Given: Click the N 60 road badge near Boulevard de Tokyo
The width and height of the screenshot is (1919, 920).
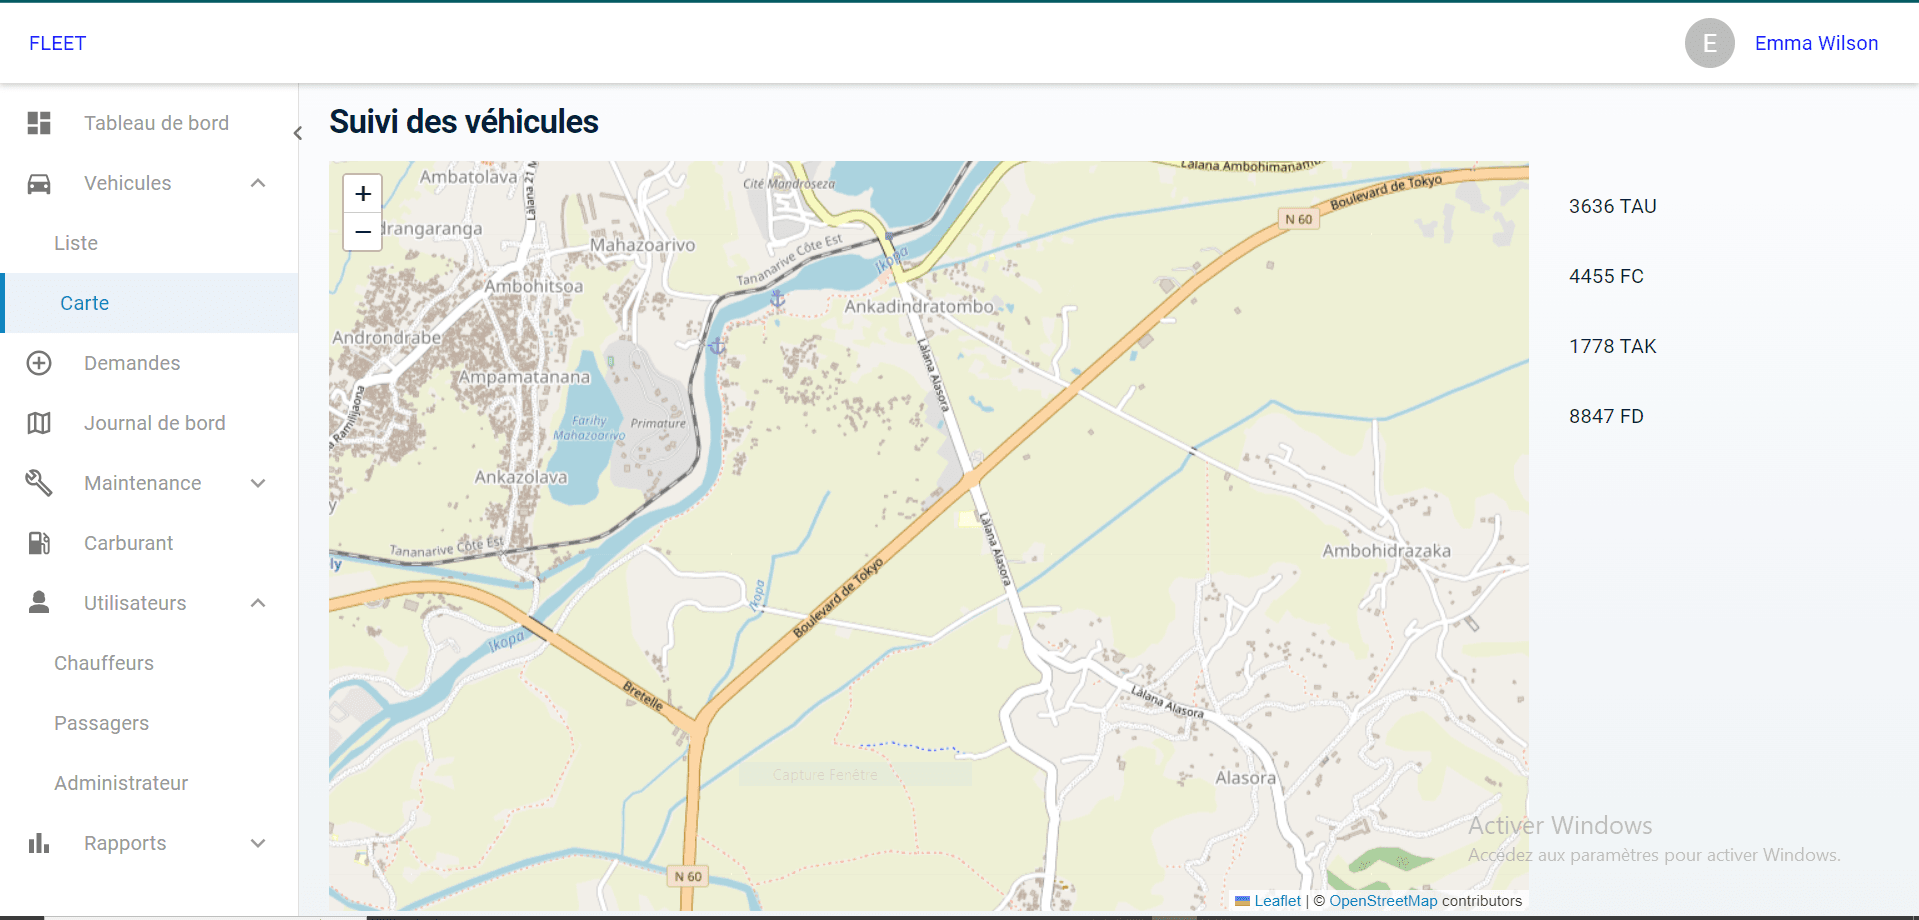Looking at the screenshot, I should point(1298,219).
